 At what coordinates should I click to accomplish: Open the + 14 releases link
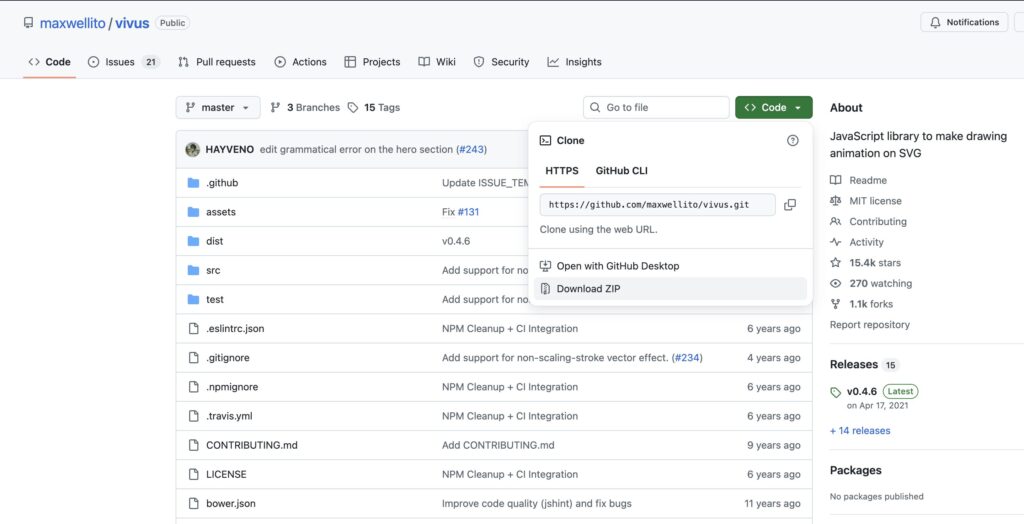click(859, 431)
